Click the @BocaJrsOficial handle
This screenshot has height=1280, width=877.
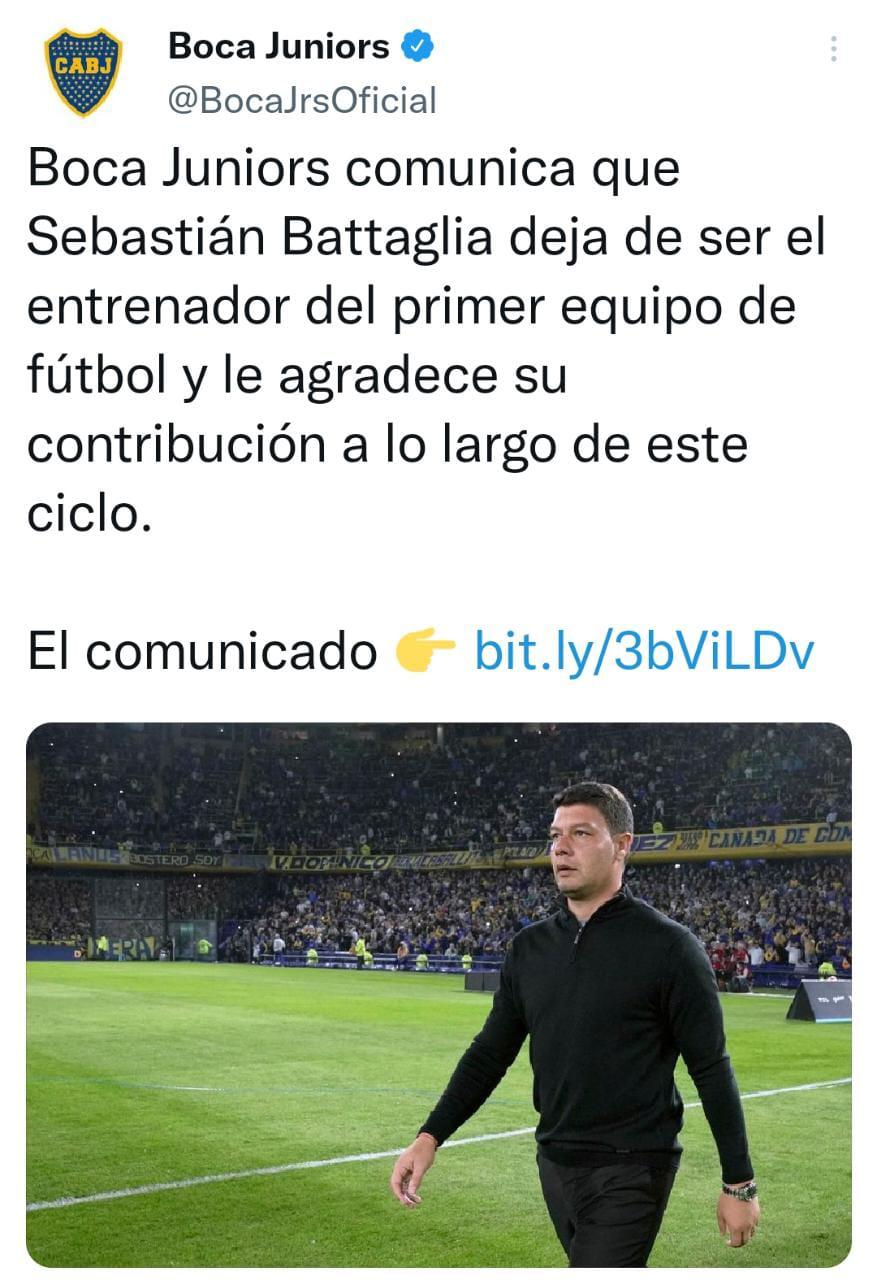302,100
